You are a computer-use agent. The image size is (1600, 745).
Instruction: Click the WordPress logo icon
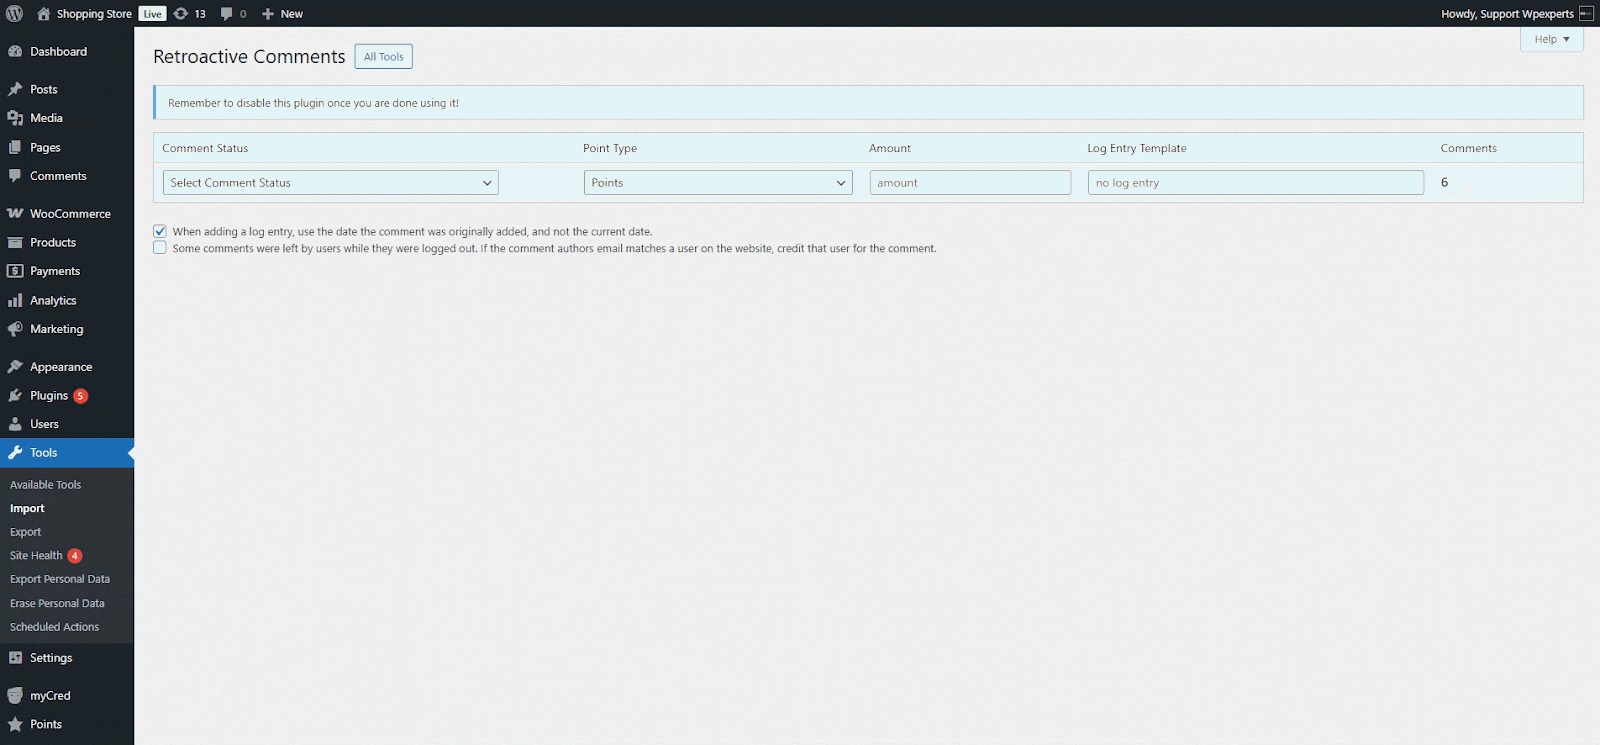(14, 14)
